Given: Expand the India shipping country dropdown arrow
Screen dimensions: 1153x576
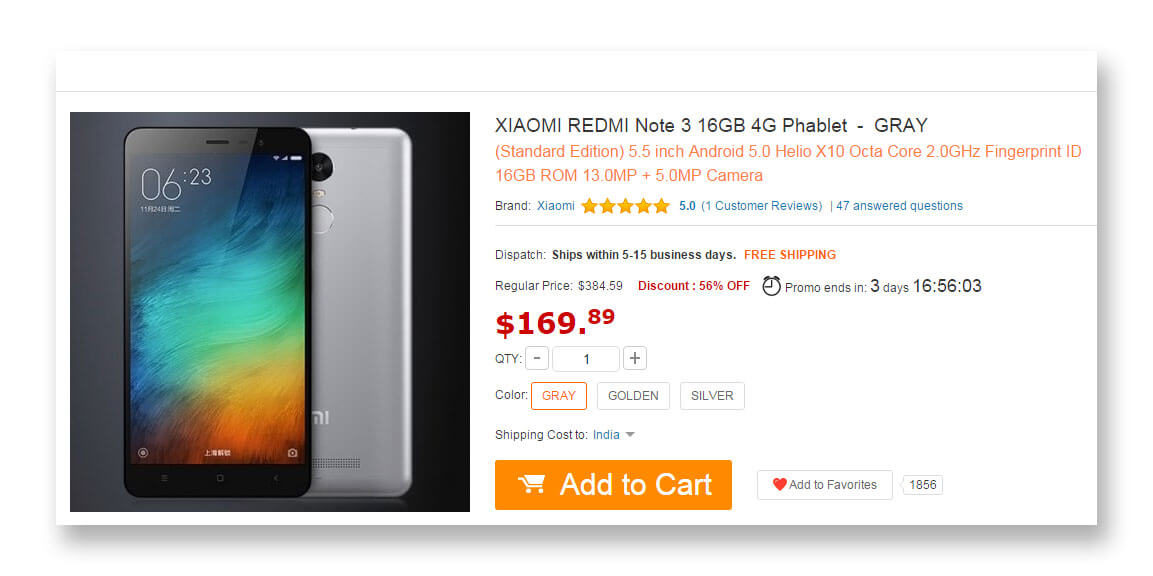Looking at the screenshot, I should 629,435.
